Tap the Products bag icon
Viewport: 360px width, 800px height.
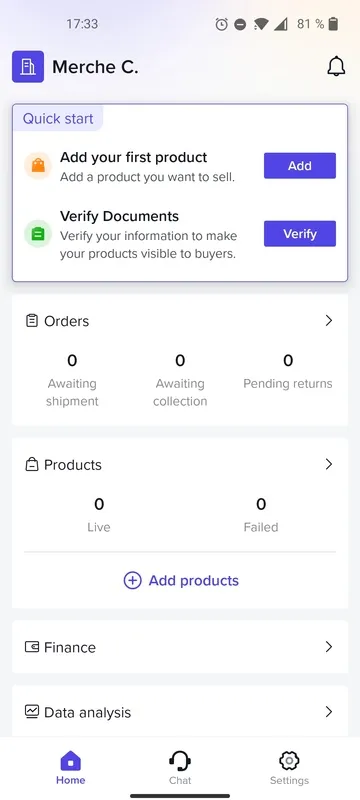click(x=32, y=465)
